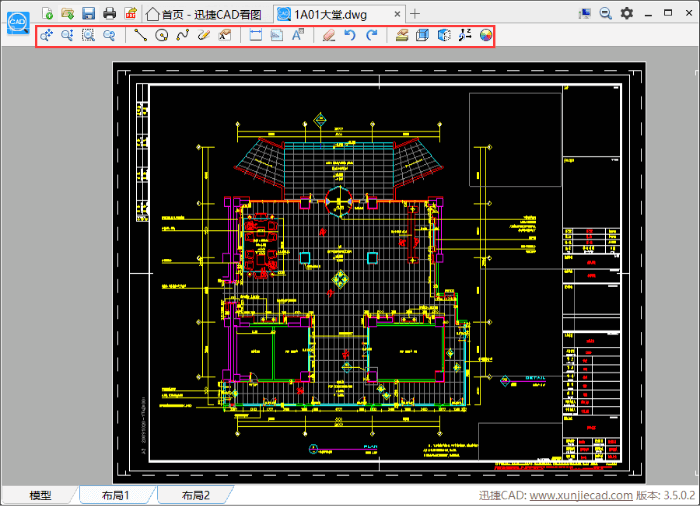Open the layers manager icon
Viewport: 700px width, 506px height.
402,36
